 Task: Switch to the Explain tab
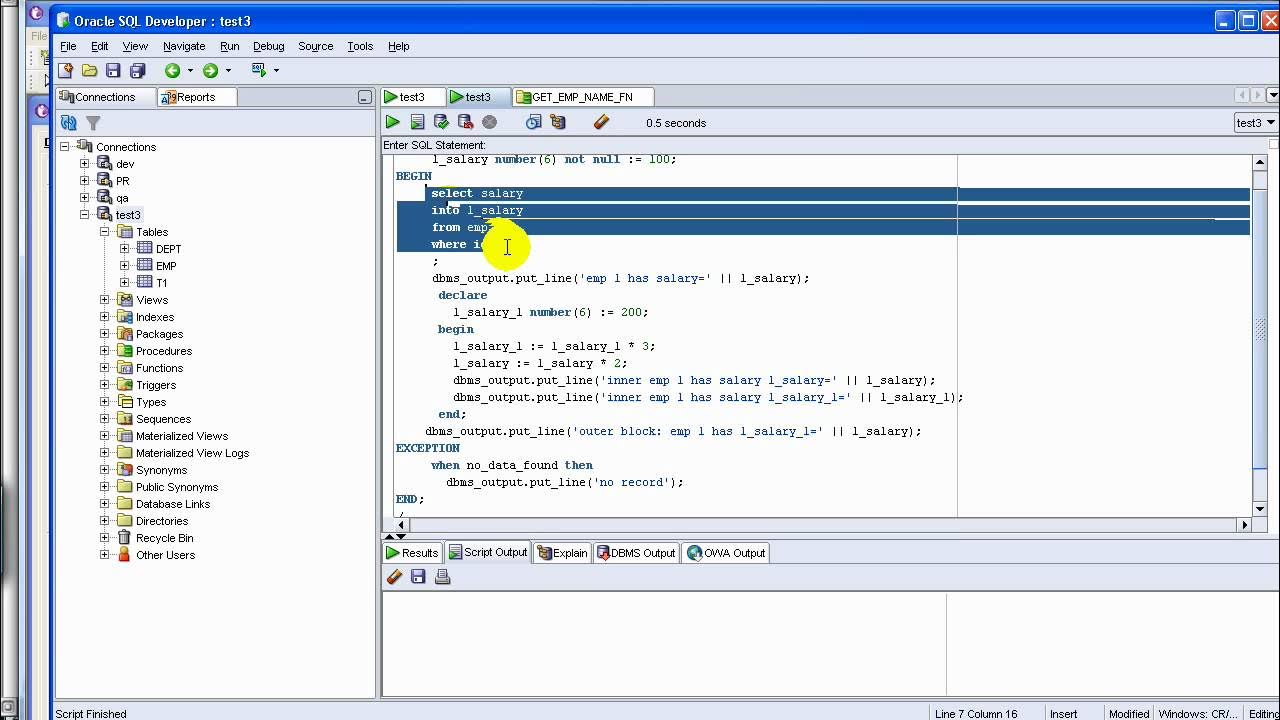[x=562, y=553]
